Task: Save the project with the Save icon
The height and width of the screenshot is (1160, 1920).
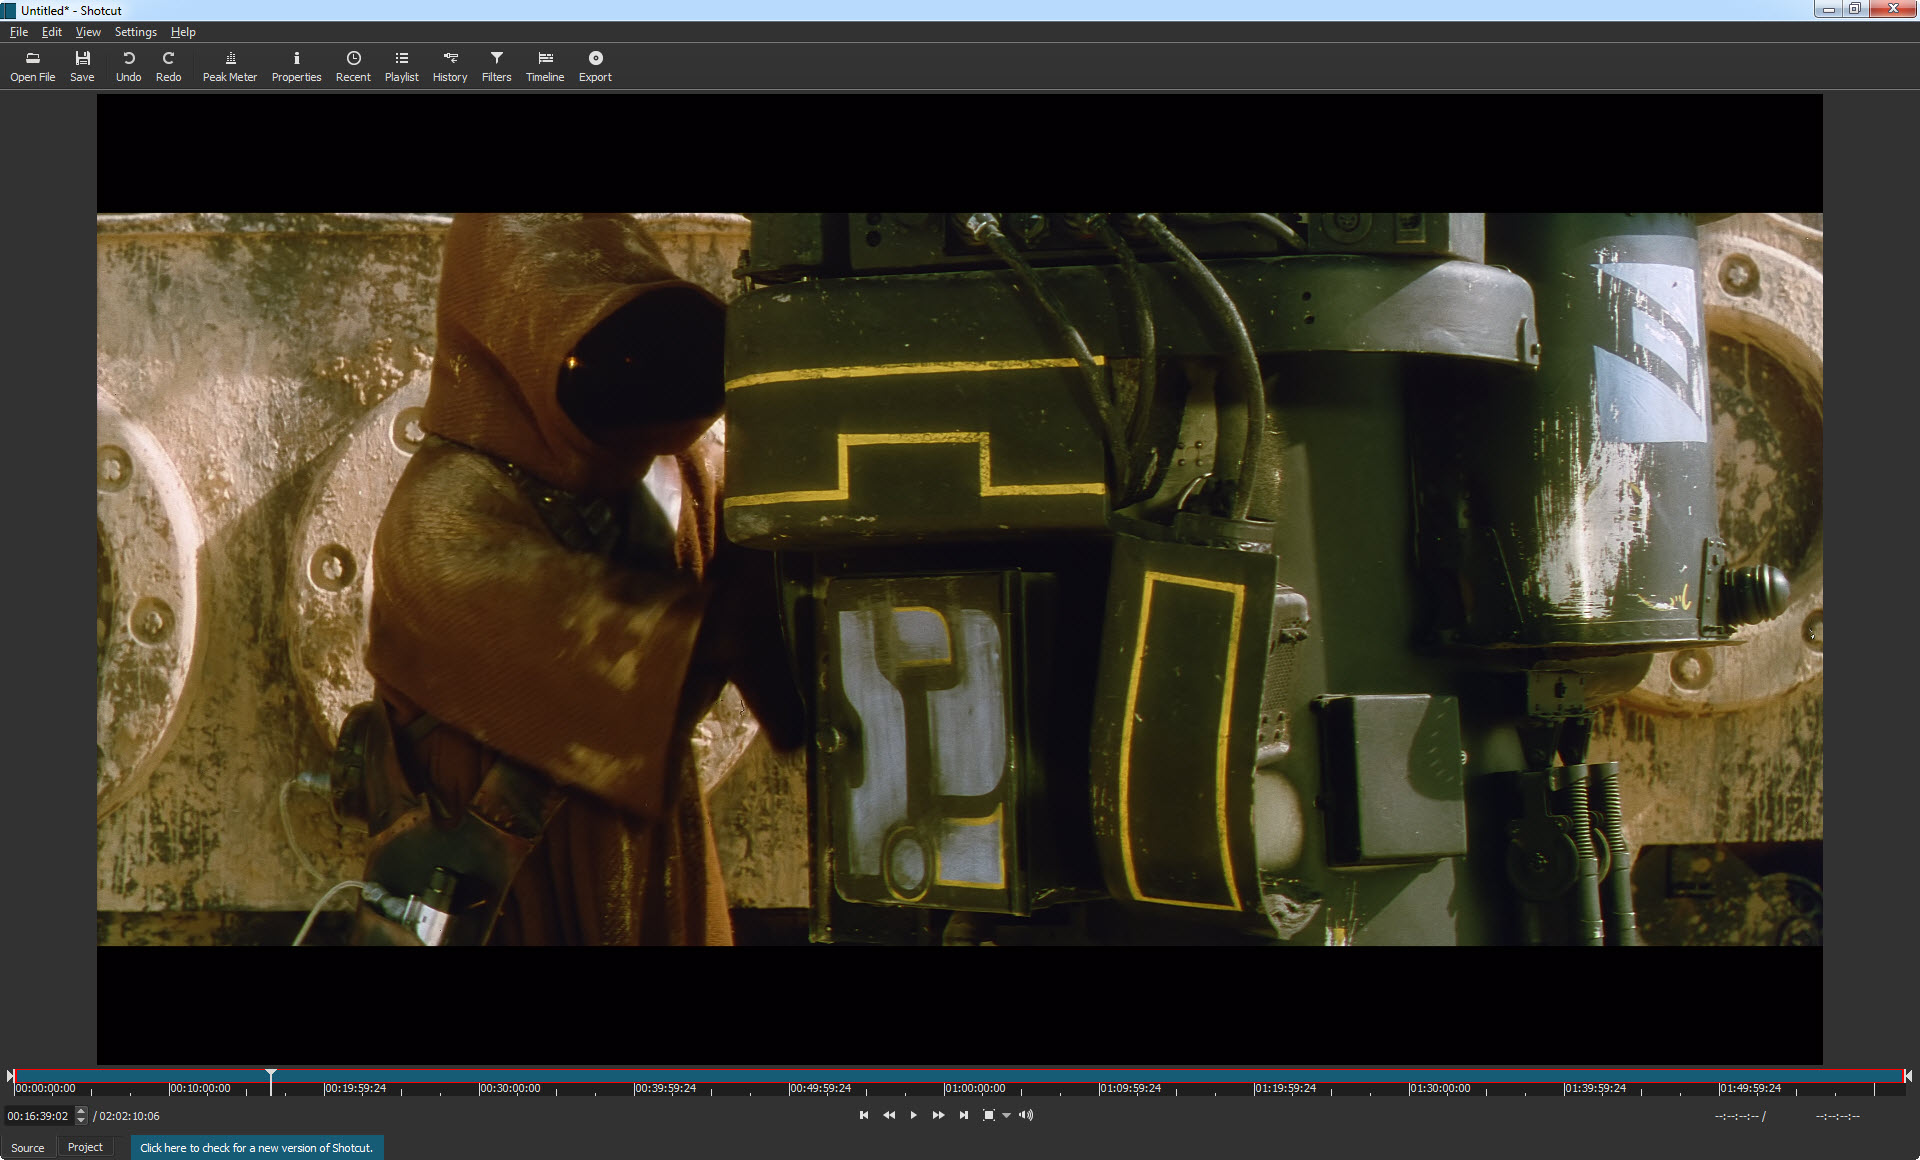Action: [x=82, y=66]
